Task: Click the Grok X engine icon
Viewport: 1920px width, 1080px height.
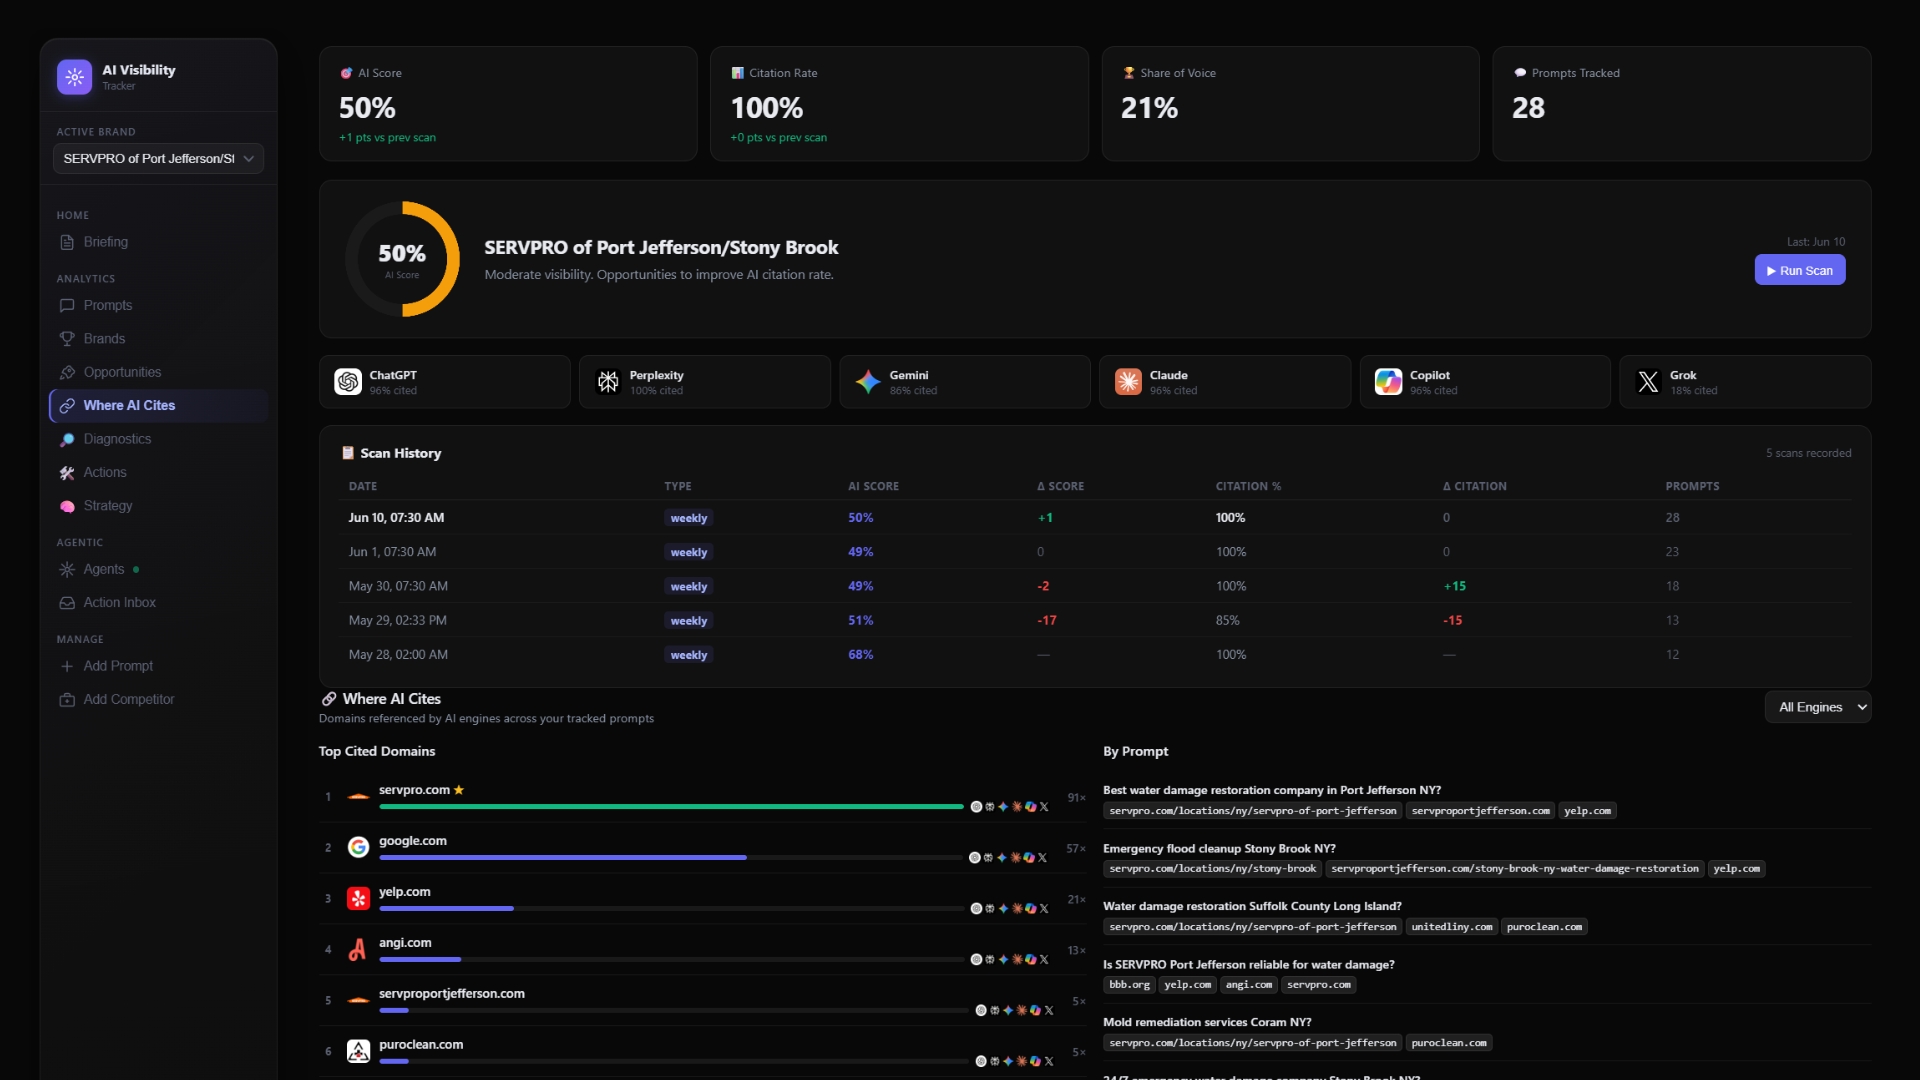Action: click(x=1648, y=382)
